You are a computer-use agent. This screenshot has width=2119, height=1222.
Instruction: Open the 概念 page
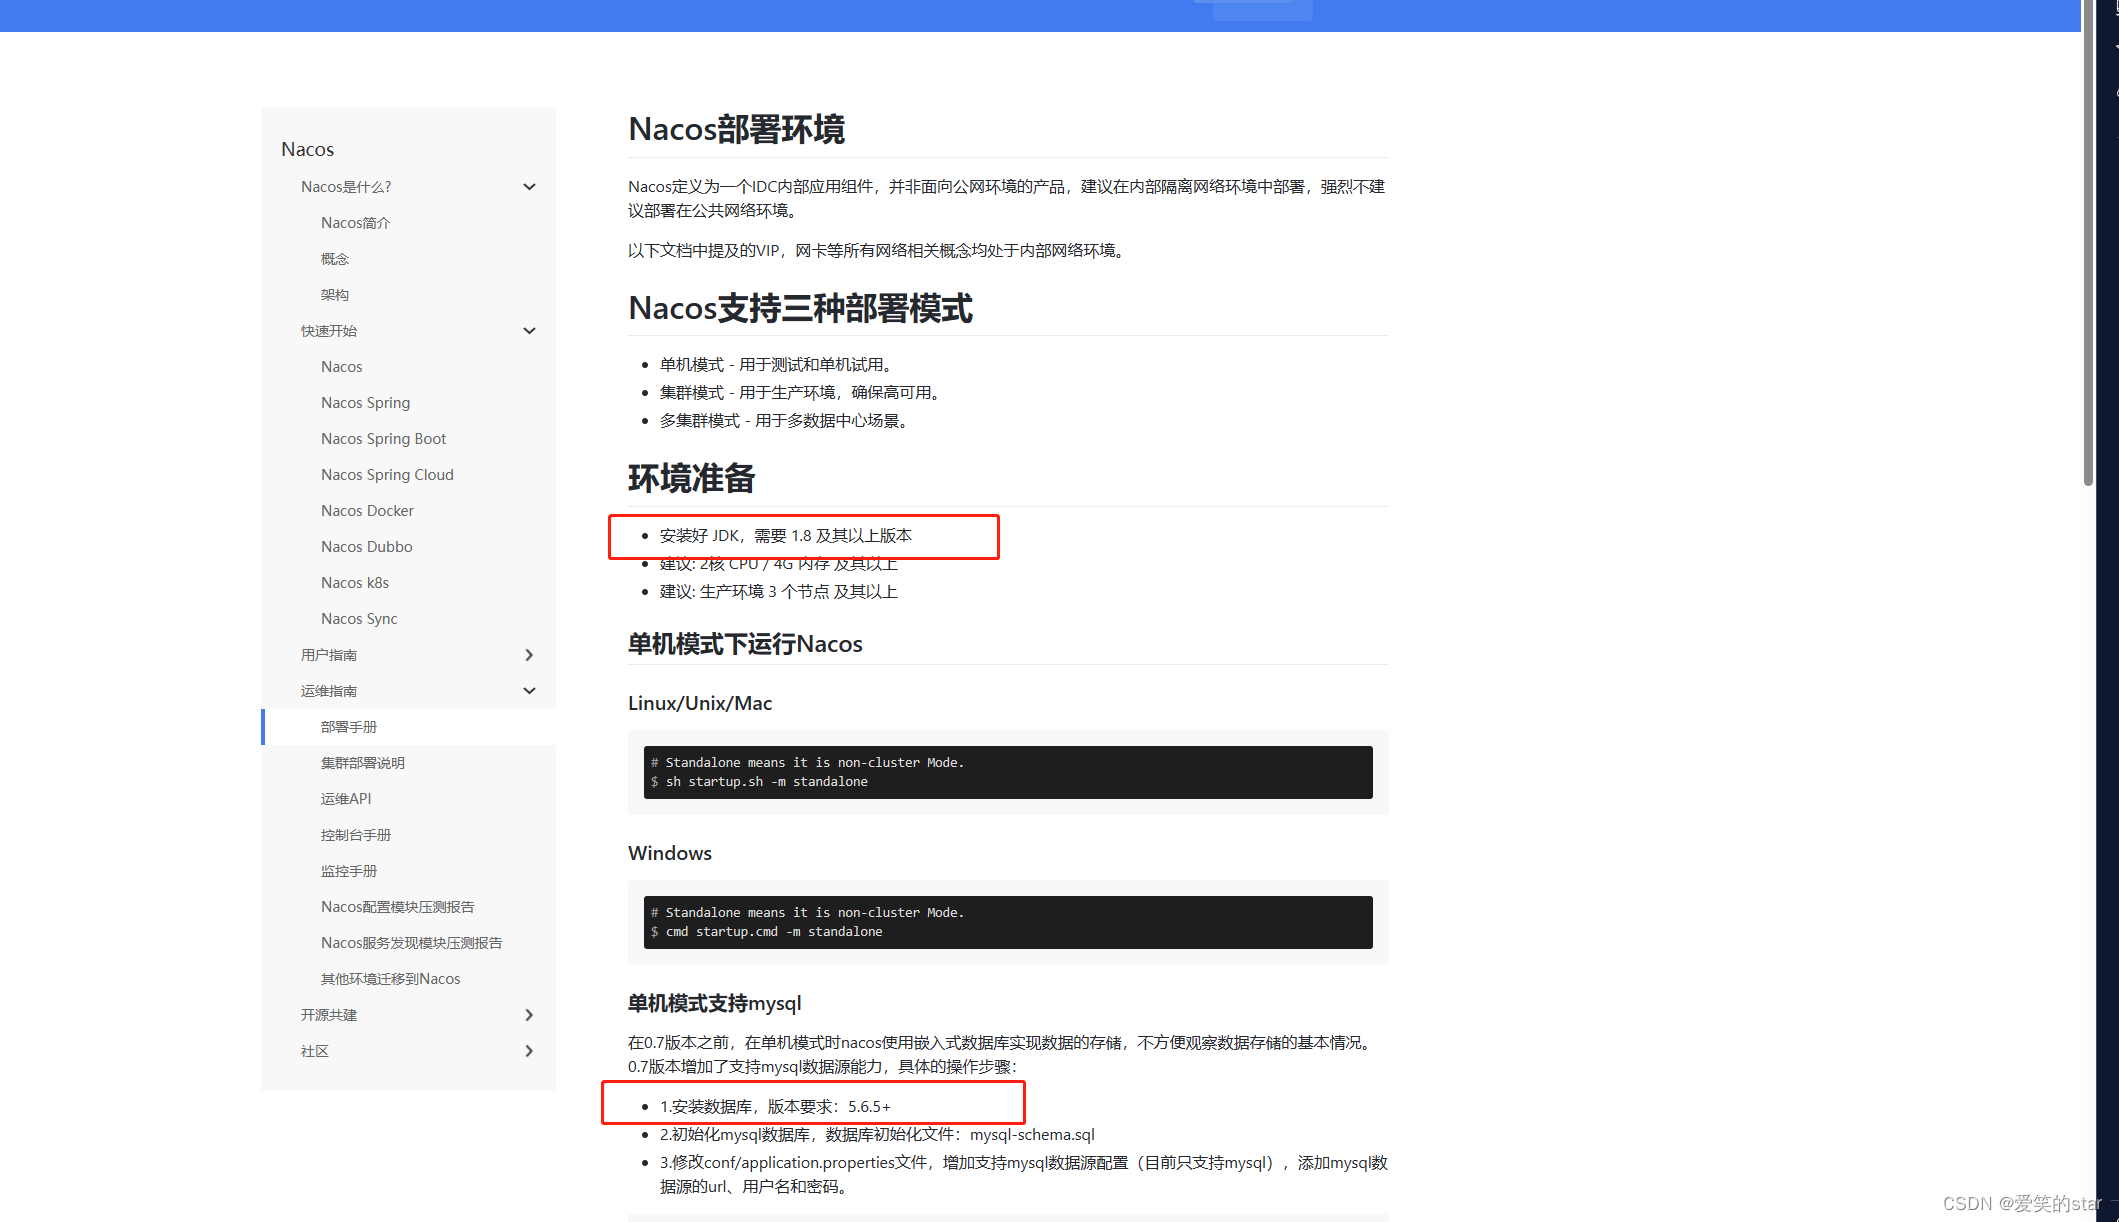[x=334, y=258]
